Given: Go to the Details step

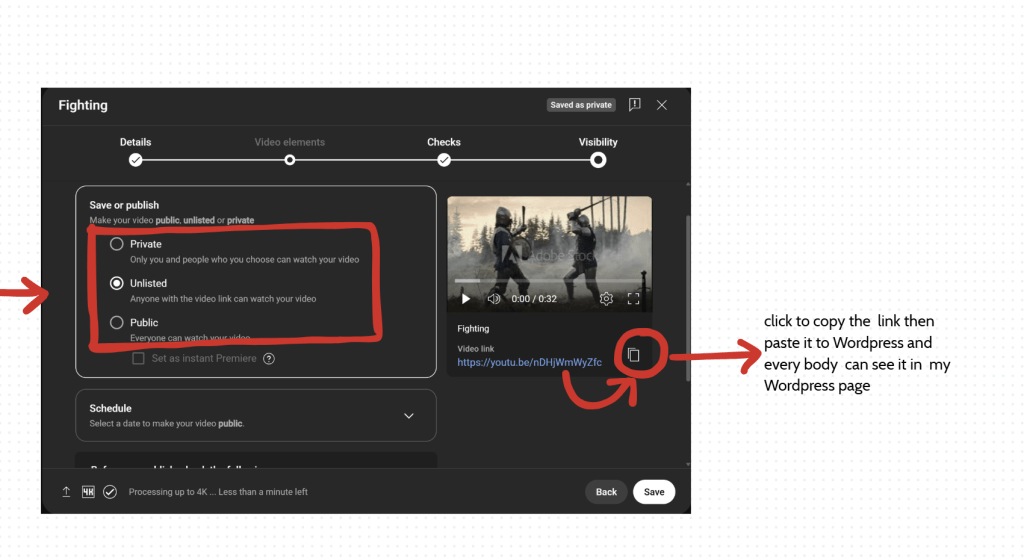Looking at the screenshot, I should [x=135, y=160].
